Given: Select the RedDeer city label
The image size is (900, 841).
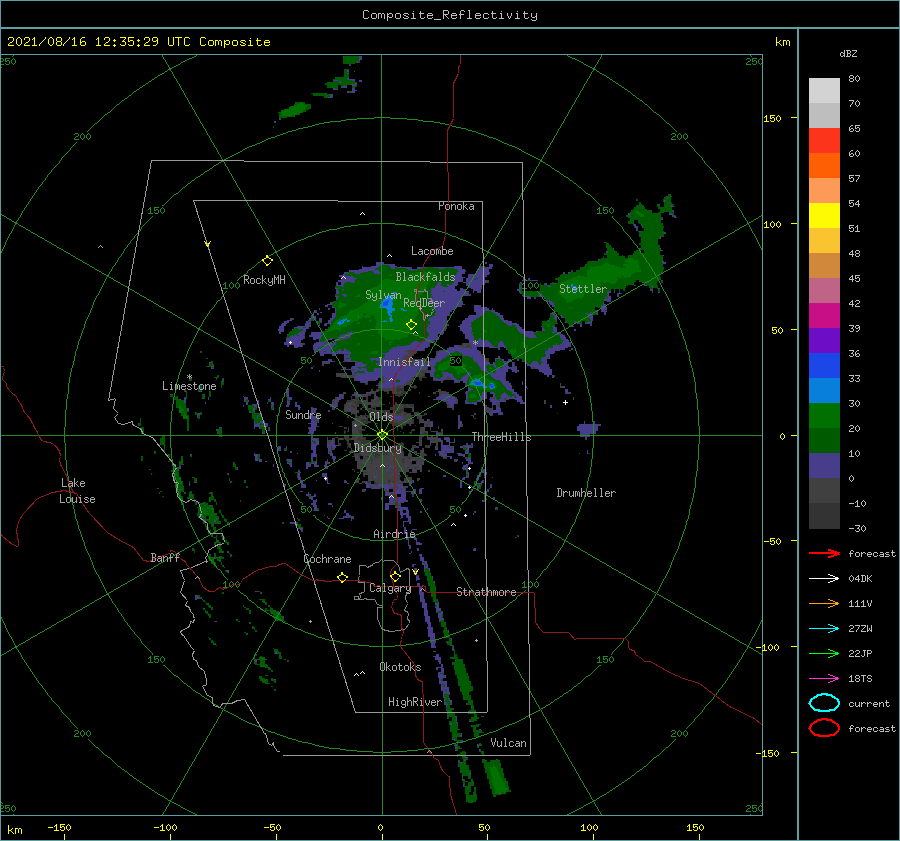Looking at the screenshot, I should pos(424,303).
